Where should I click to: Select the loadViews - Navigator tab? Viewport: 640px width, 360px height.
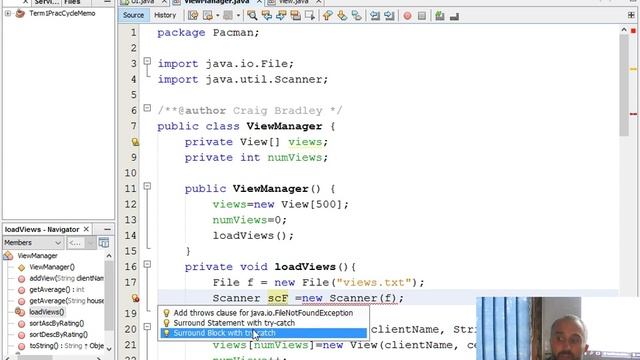[42, 229]
